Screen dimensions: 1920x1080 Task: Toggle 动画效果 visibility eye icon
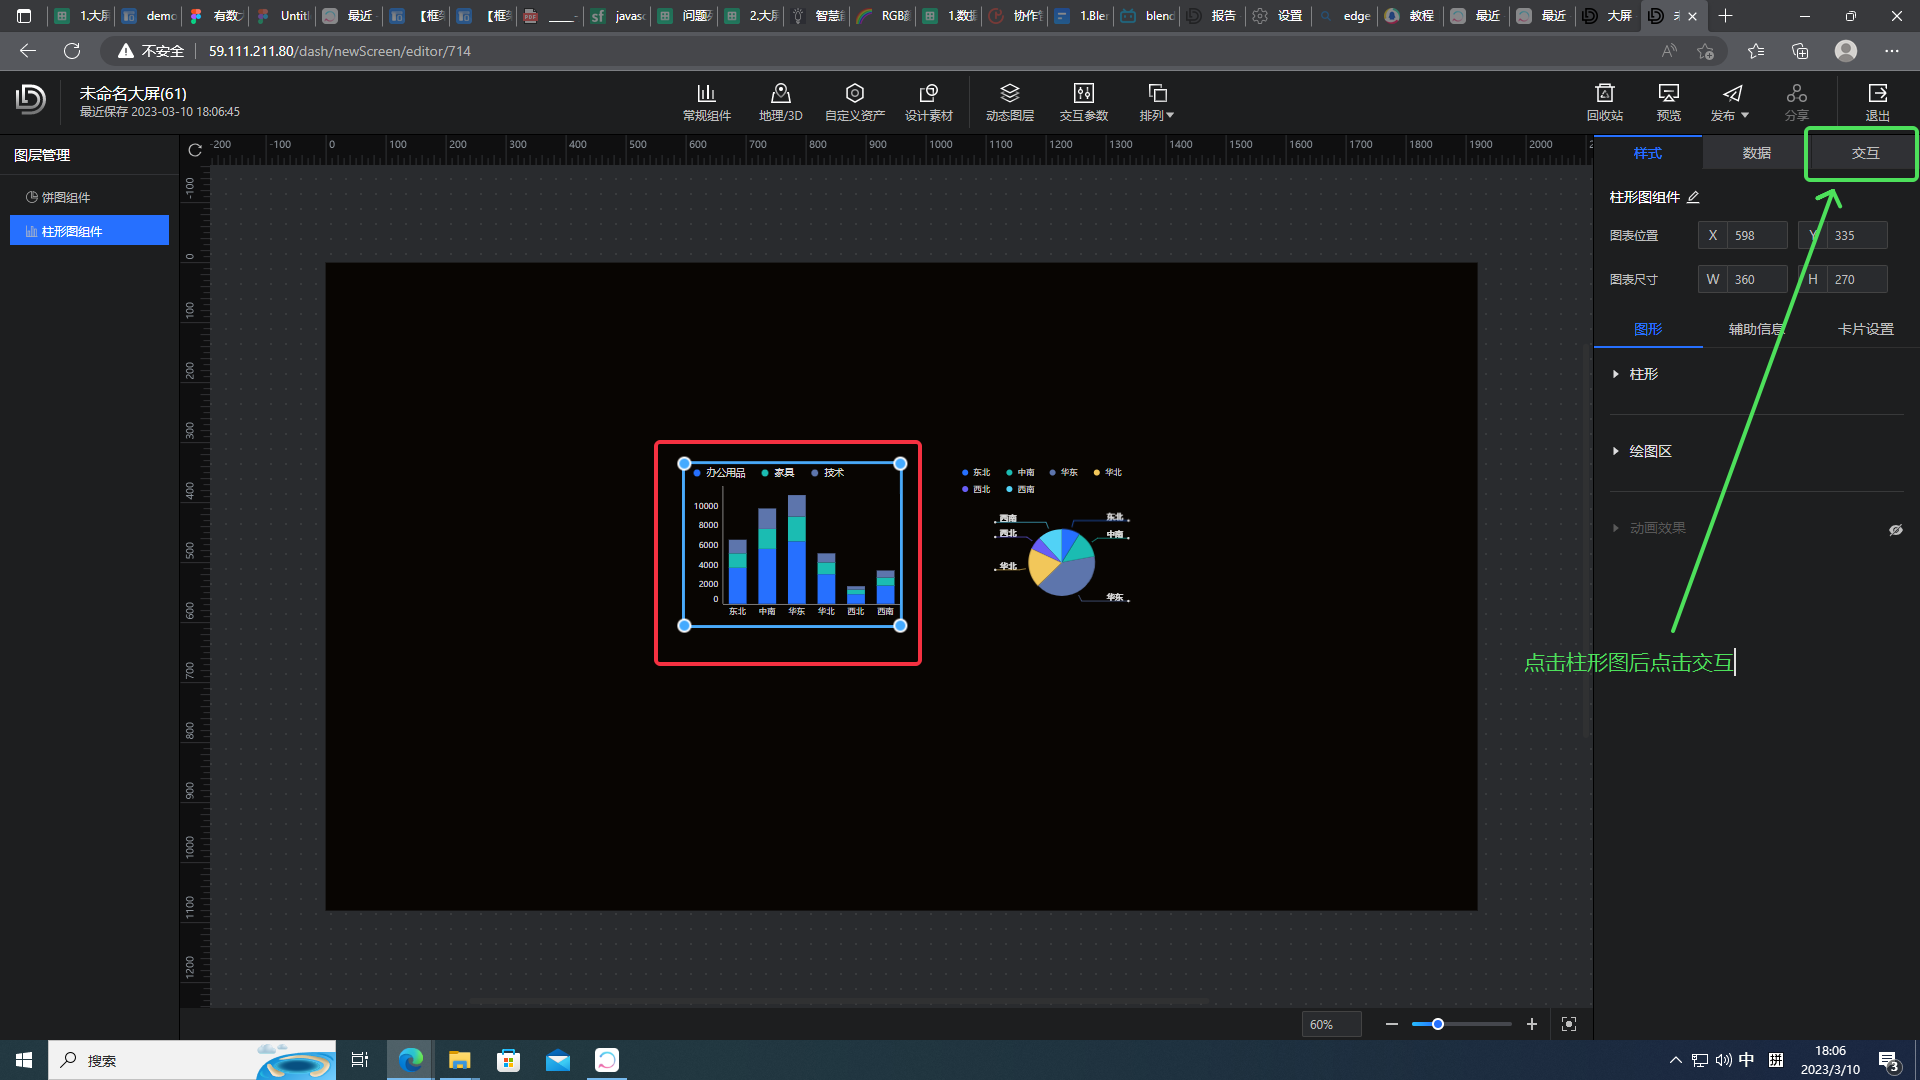pyautogui.click(x=1895, y=530)
